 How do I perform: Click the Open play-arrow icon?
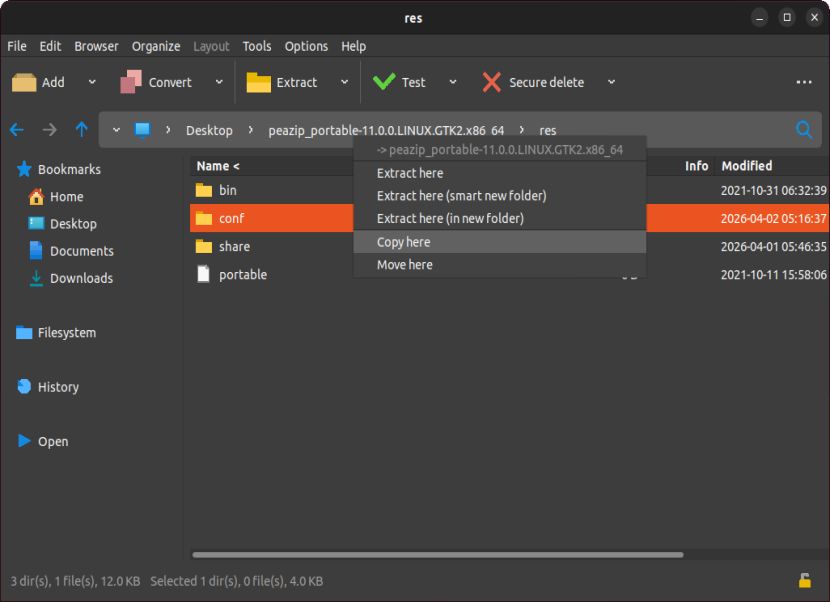(24, 441)
